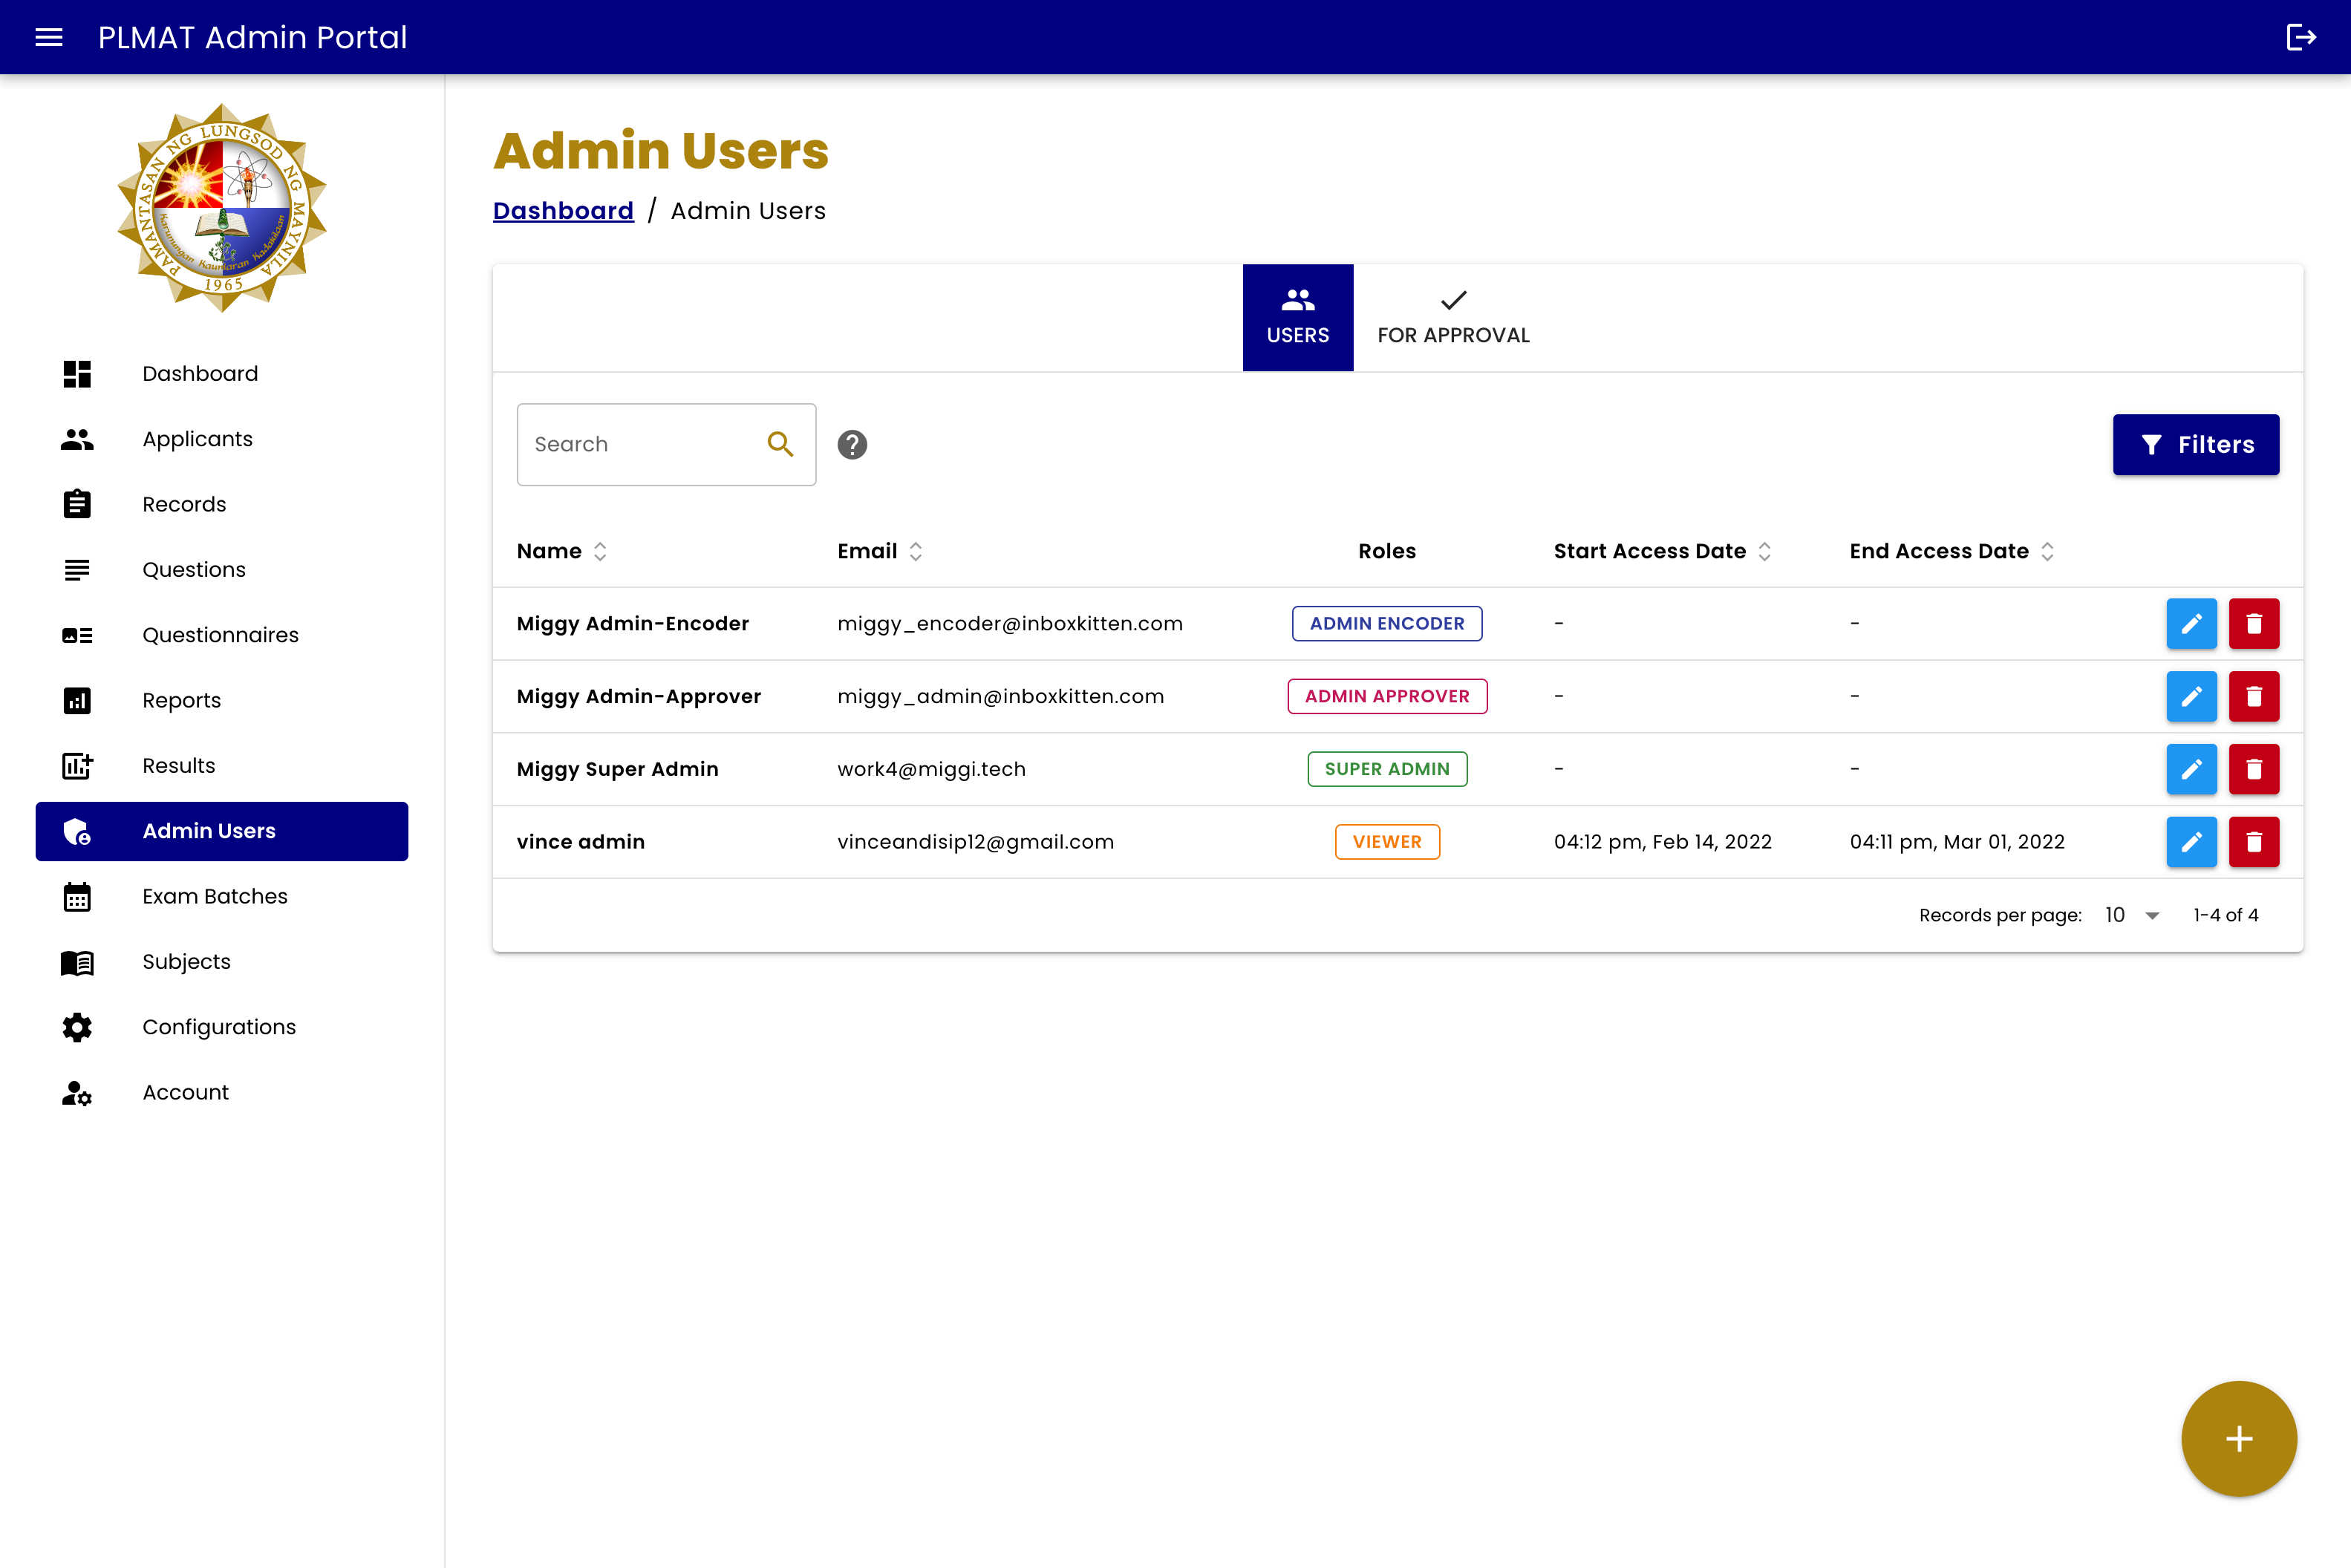Open the help question mark icon
This screenshot has height=1568, width=2351.
point(852,444)
